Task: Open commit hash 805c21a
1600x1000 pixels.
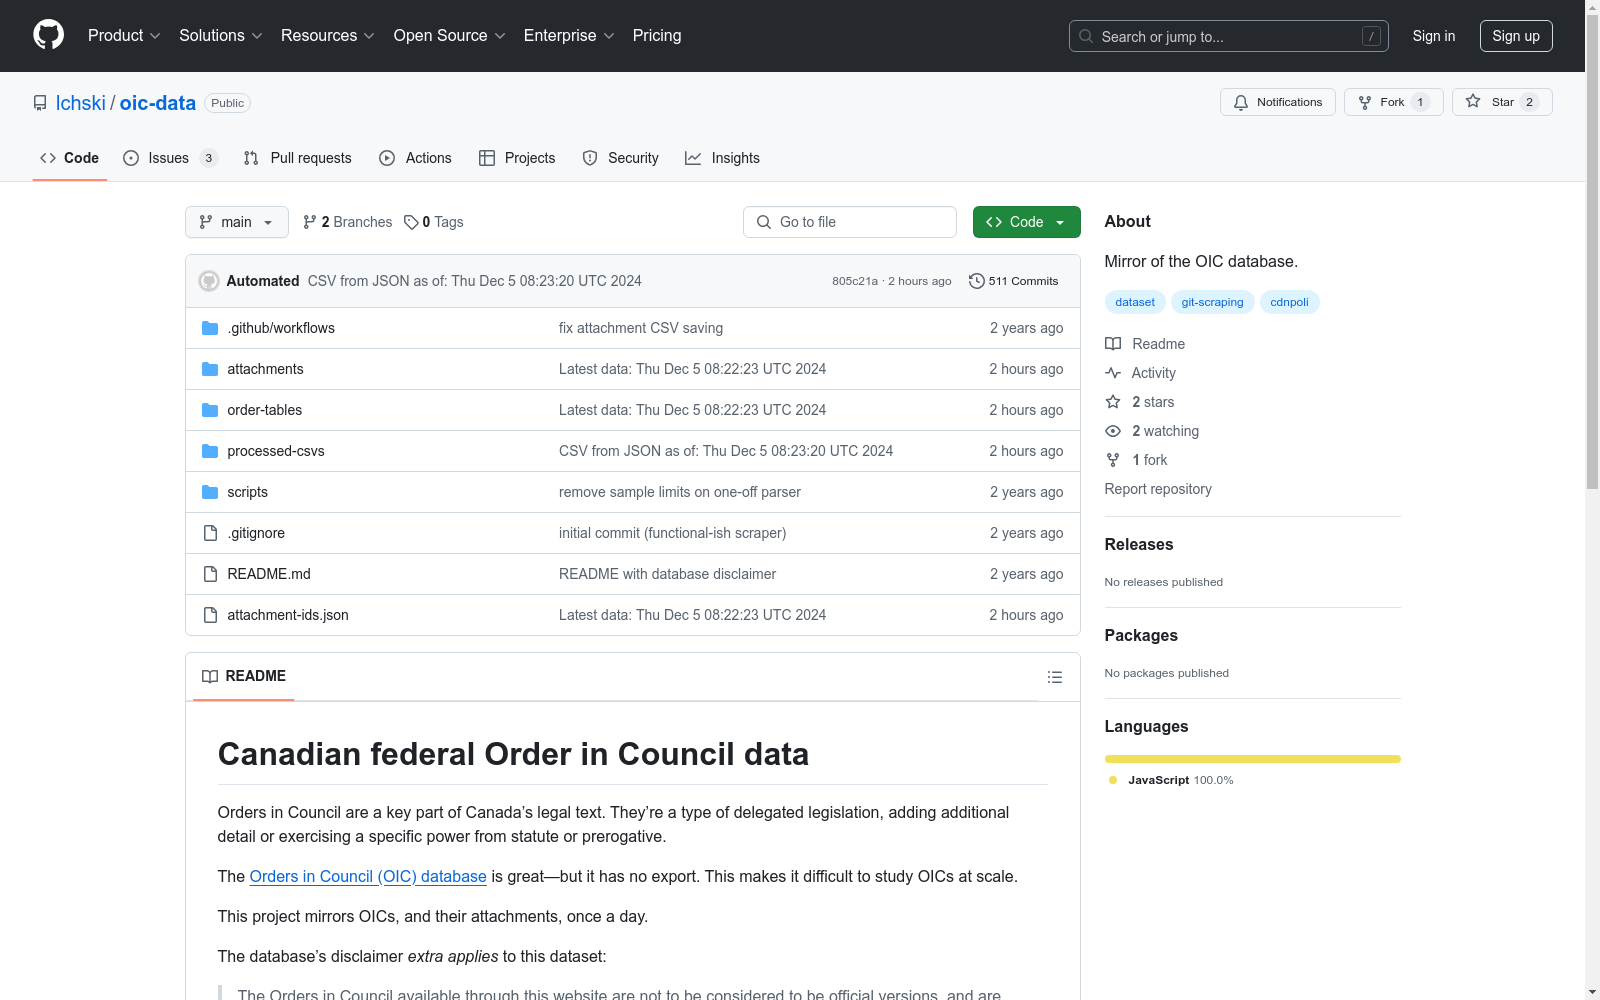Action: click(855, 281)
